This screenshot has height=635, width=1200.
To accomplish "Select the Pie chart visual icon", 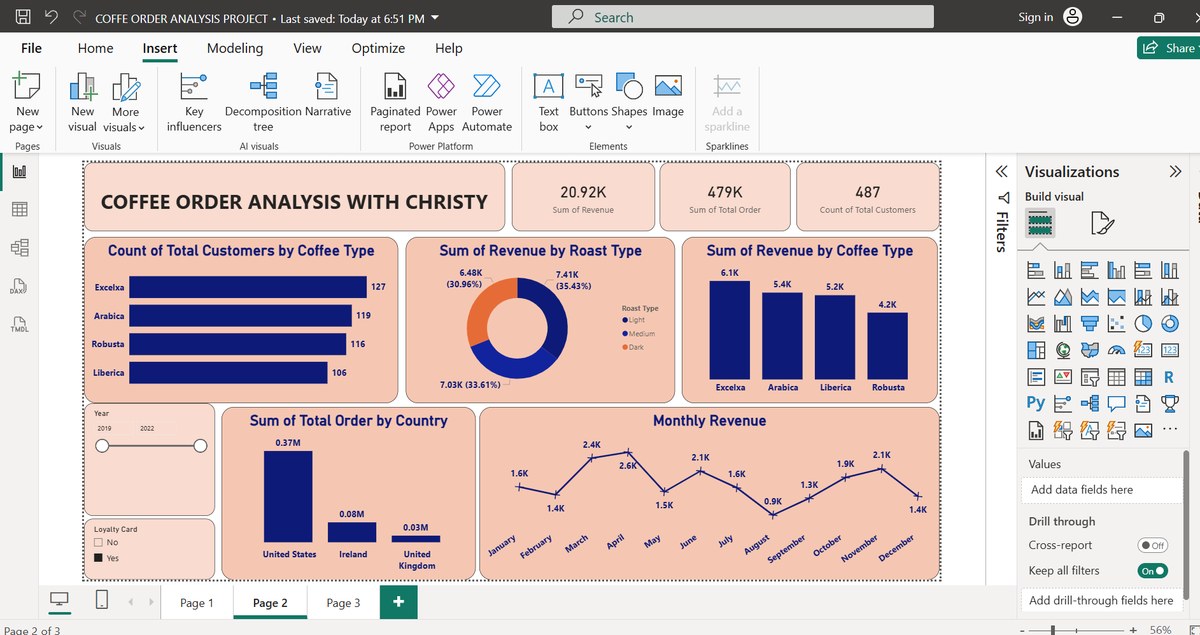I will pyautogui.click(x=1143, y=323).
